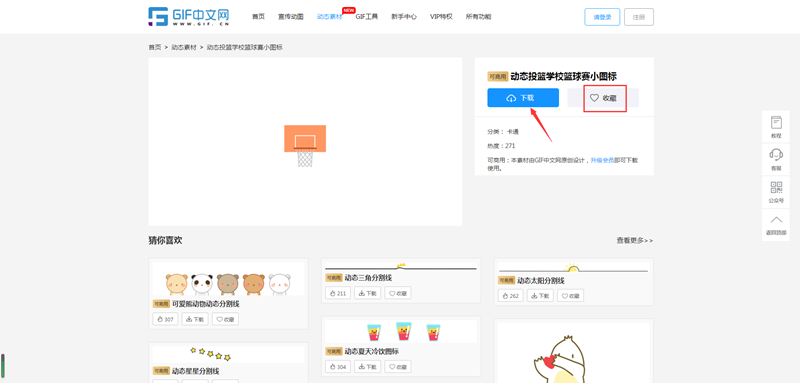Open the summer cold drinks thumbnail
Image resolution: width=800 pixels, height=383 pixels.
pos(401,331)
